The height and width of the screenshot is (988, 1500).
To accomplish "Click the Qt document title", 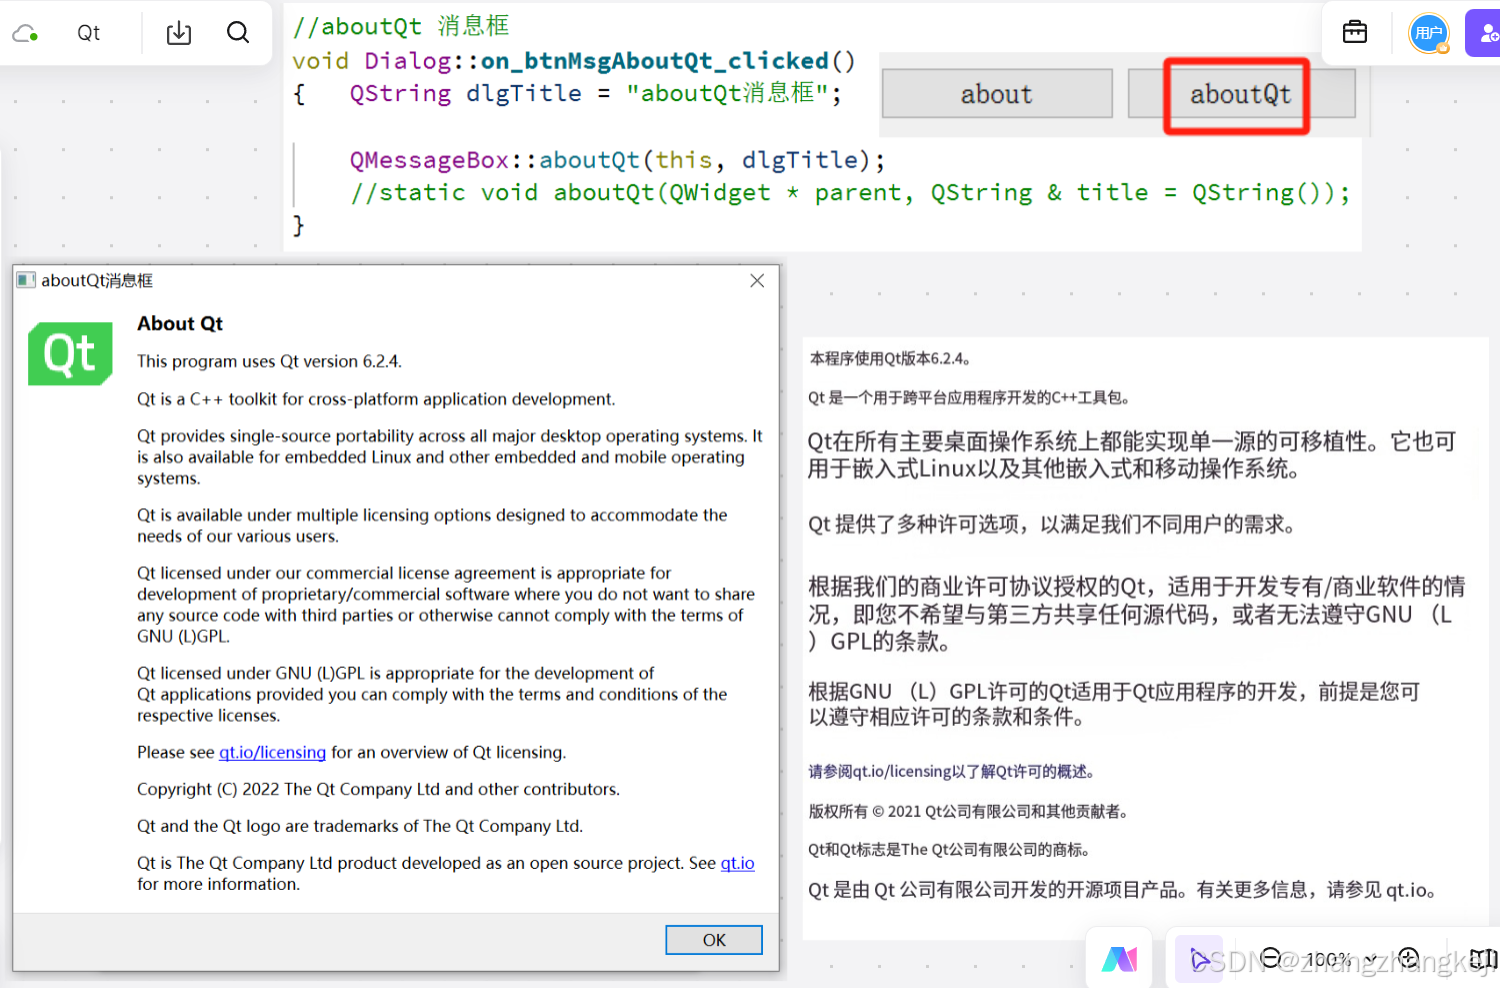I will 89,33.
